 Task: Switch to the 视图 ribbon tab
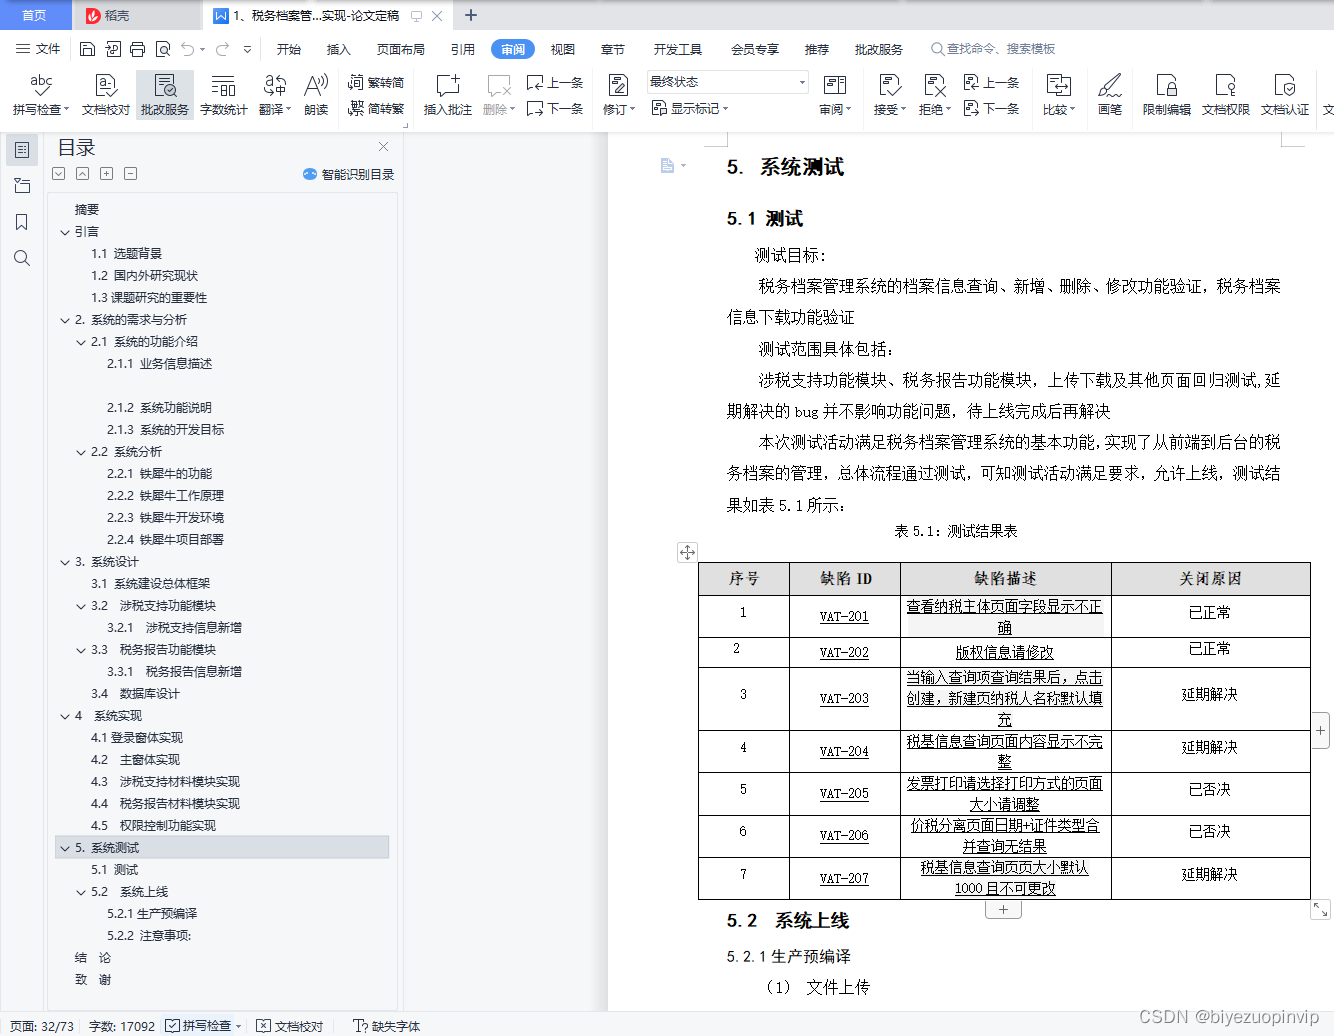[x=563, y=49]
